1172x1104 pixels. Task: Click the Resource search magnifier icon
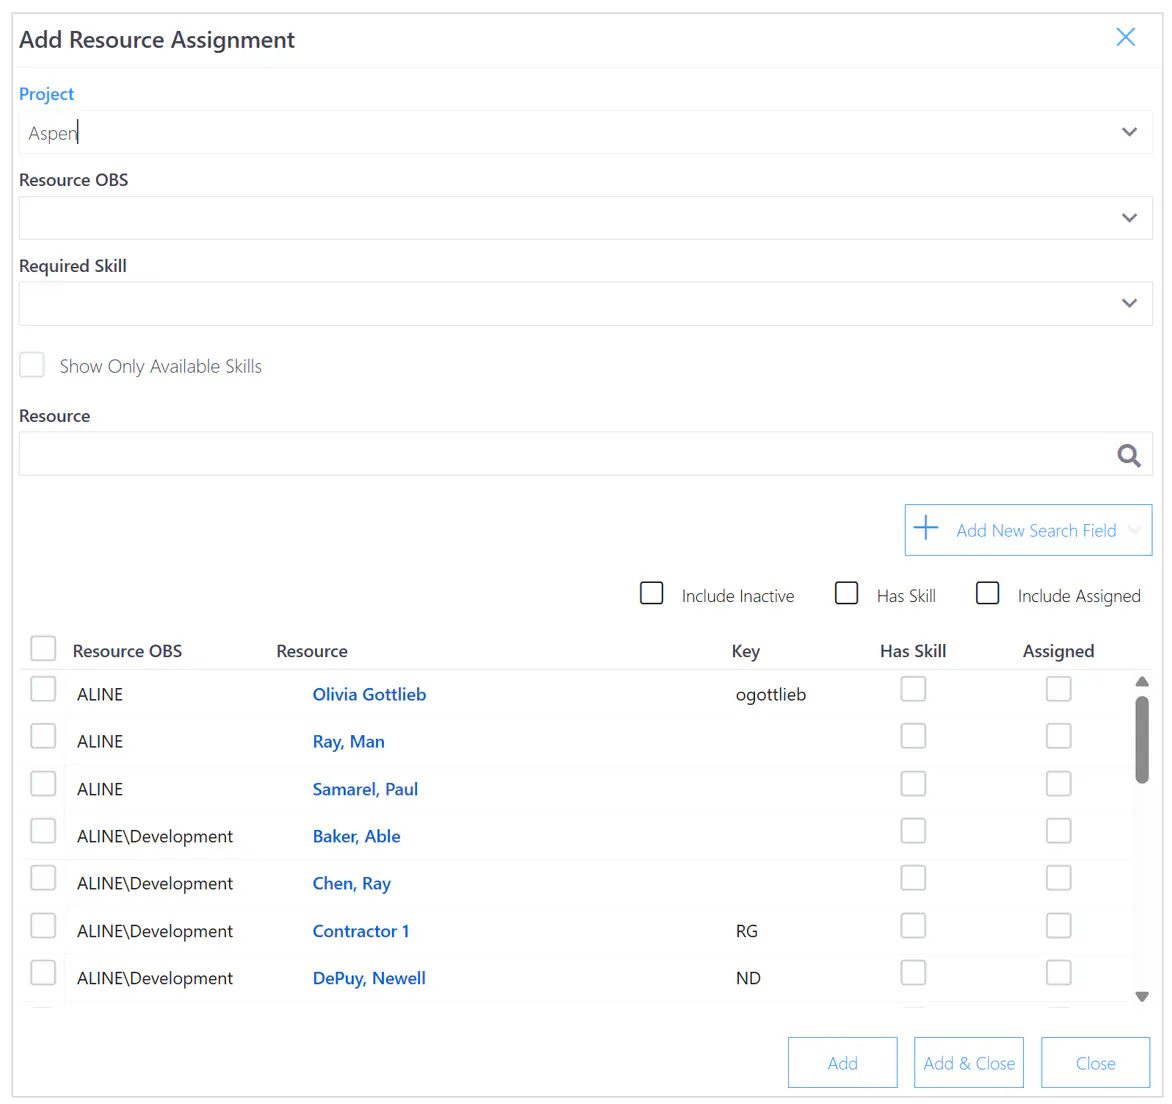pyautogui.click(x=1128, y=455)
